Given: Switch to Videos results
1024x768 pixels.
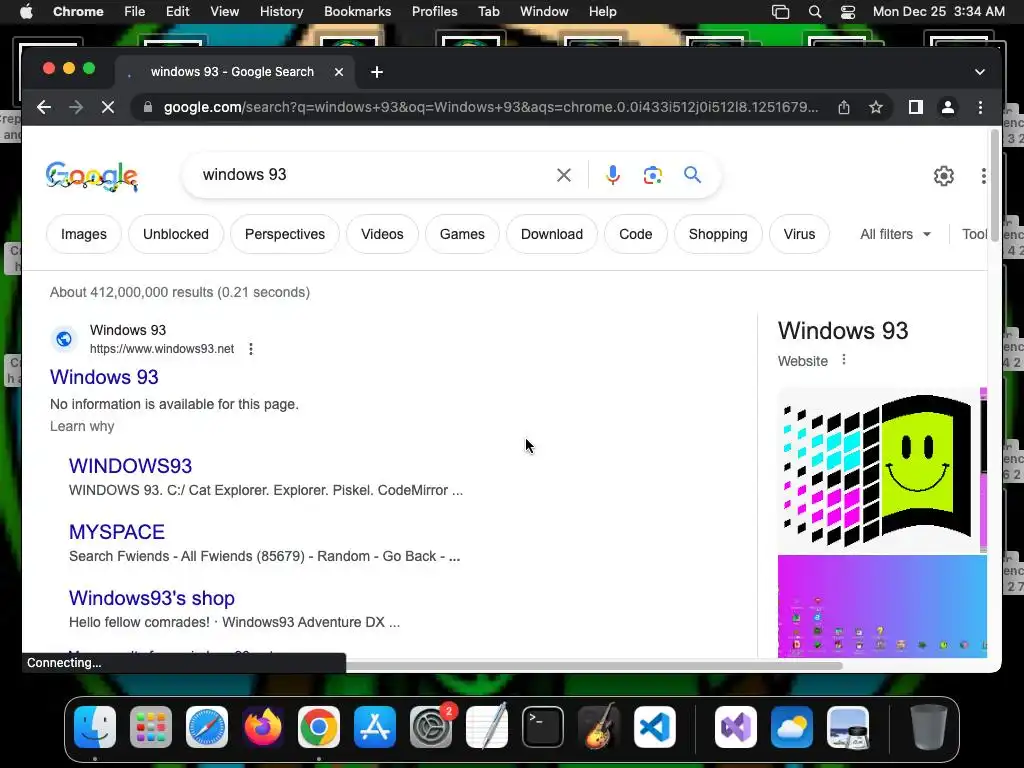Looking at the screenshot, I should click(382, 234).
